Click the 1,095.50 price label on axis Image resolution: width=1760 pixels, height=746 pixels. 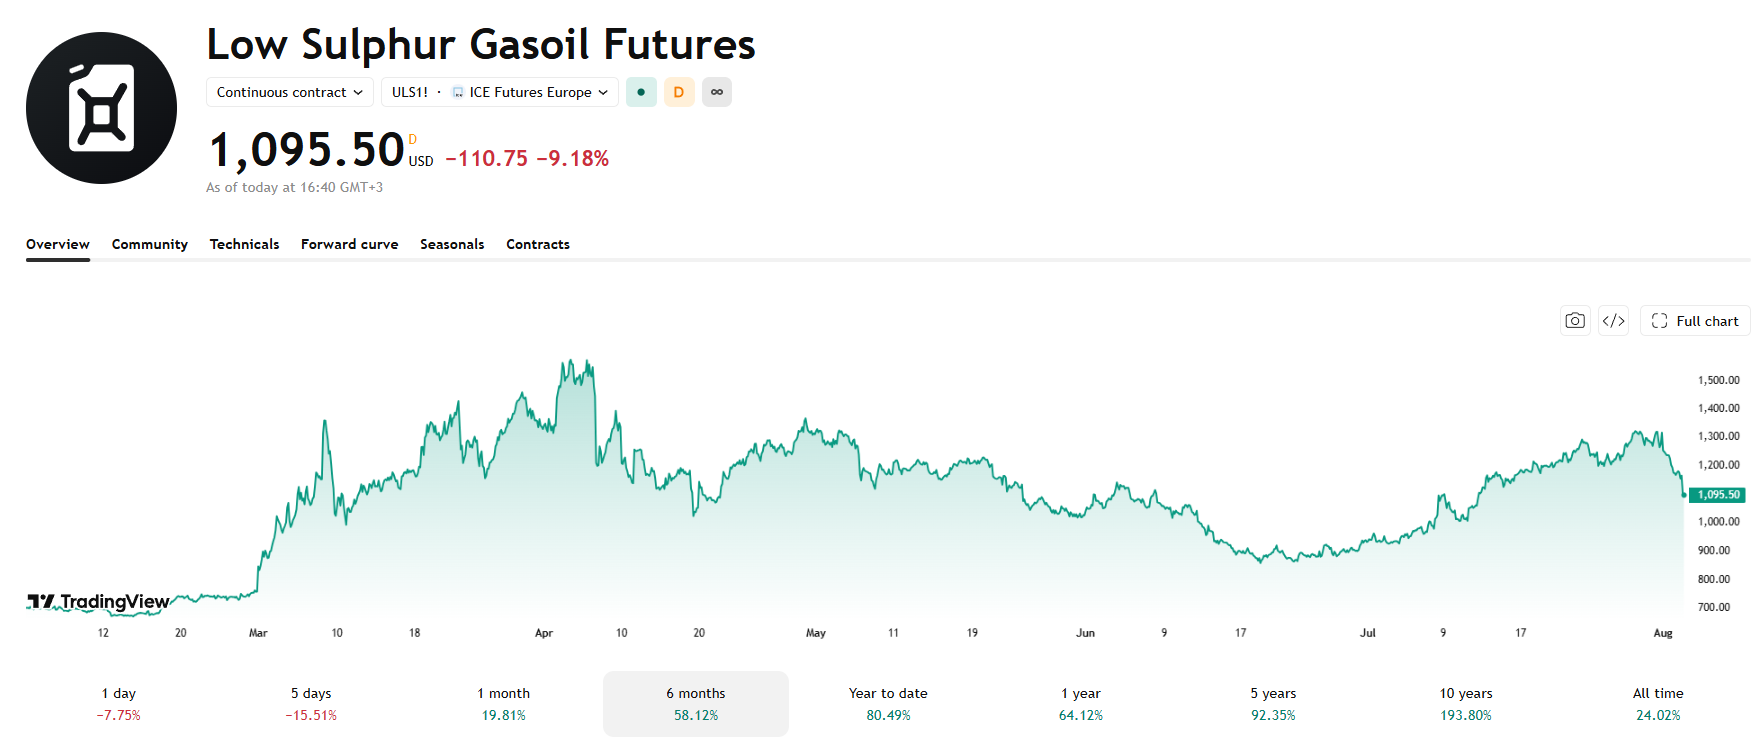(x=1717, y=495)
